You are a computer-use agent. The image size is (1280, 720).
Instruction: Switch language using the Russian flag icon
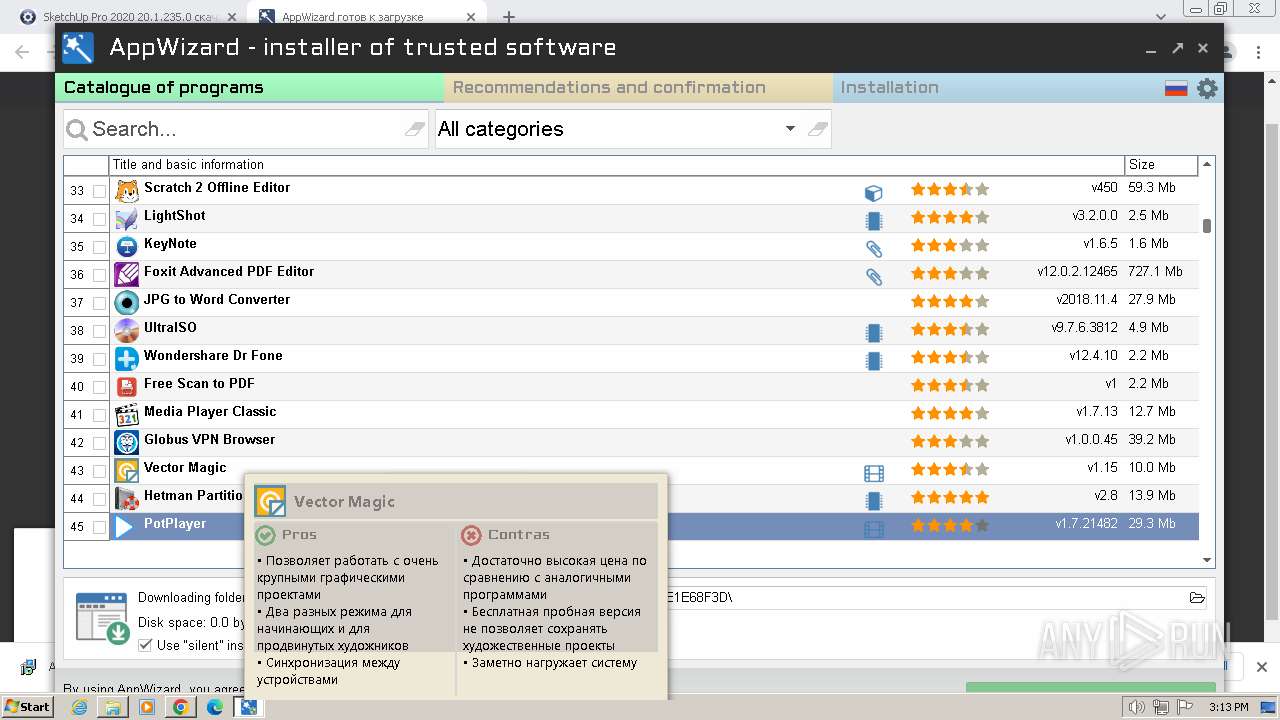(x=1176, y=88)
